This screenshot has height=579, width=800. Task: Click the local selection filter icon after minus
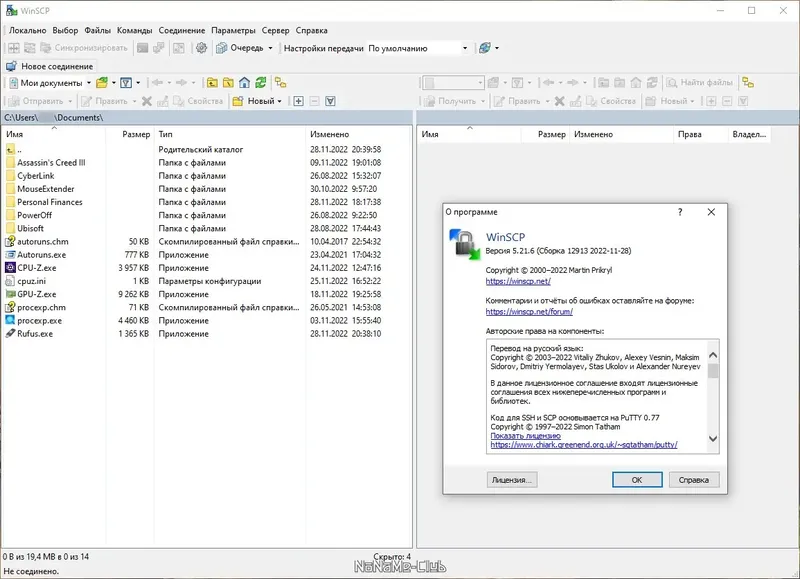(331, 101)
